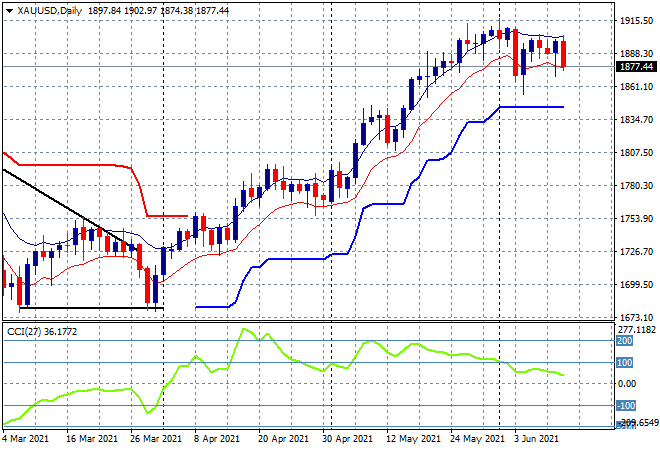Select the thick blue stepped support line
Viewport: 660px width, 450px height.
pyautogui.click(x=379, y=204)
